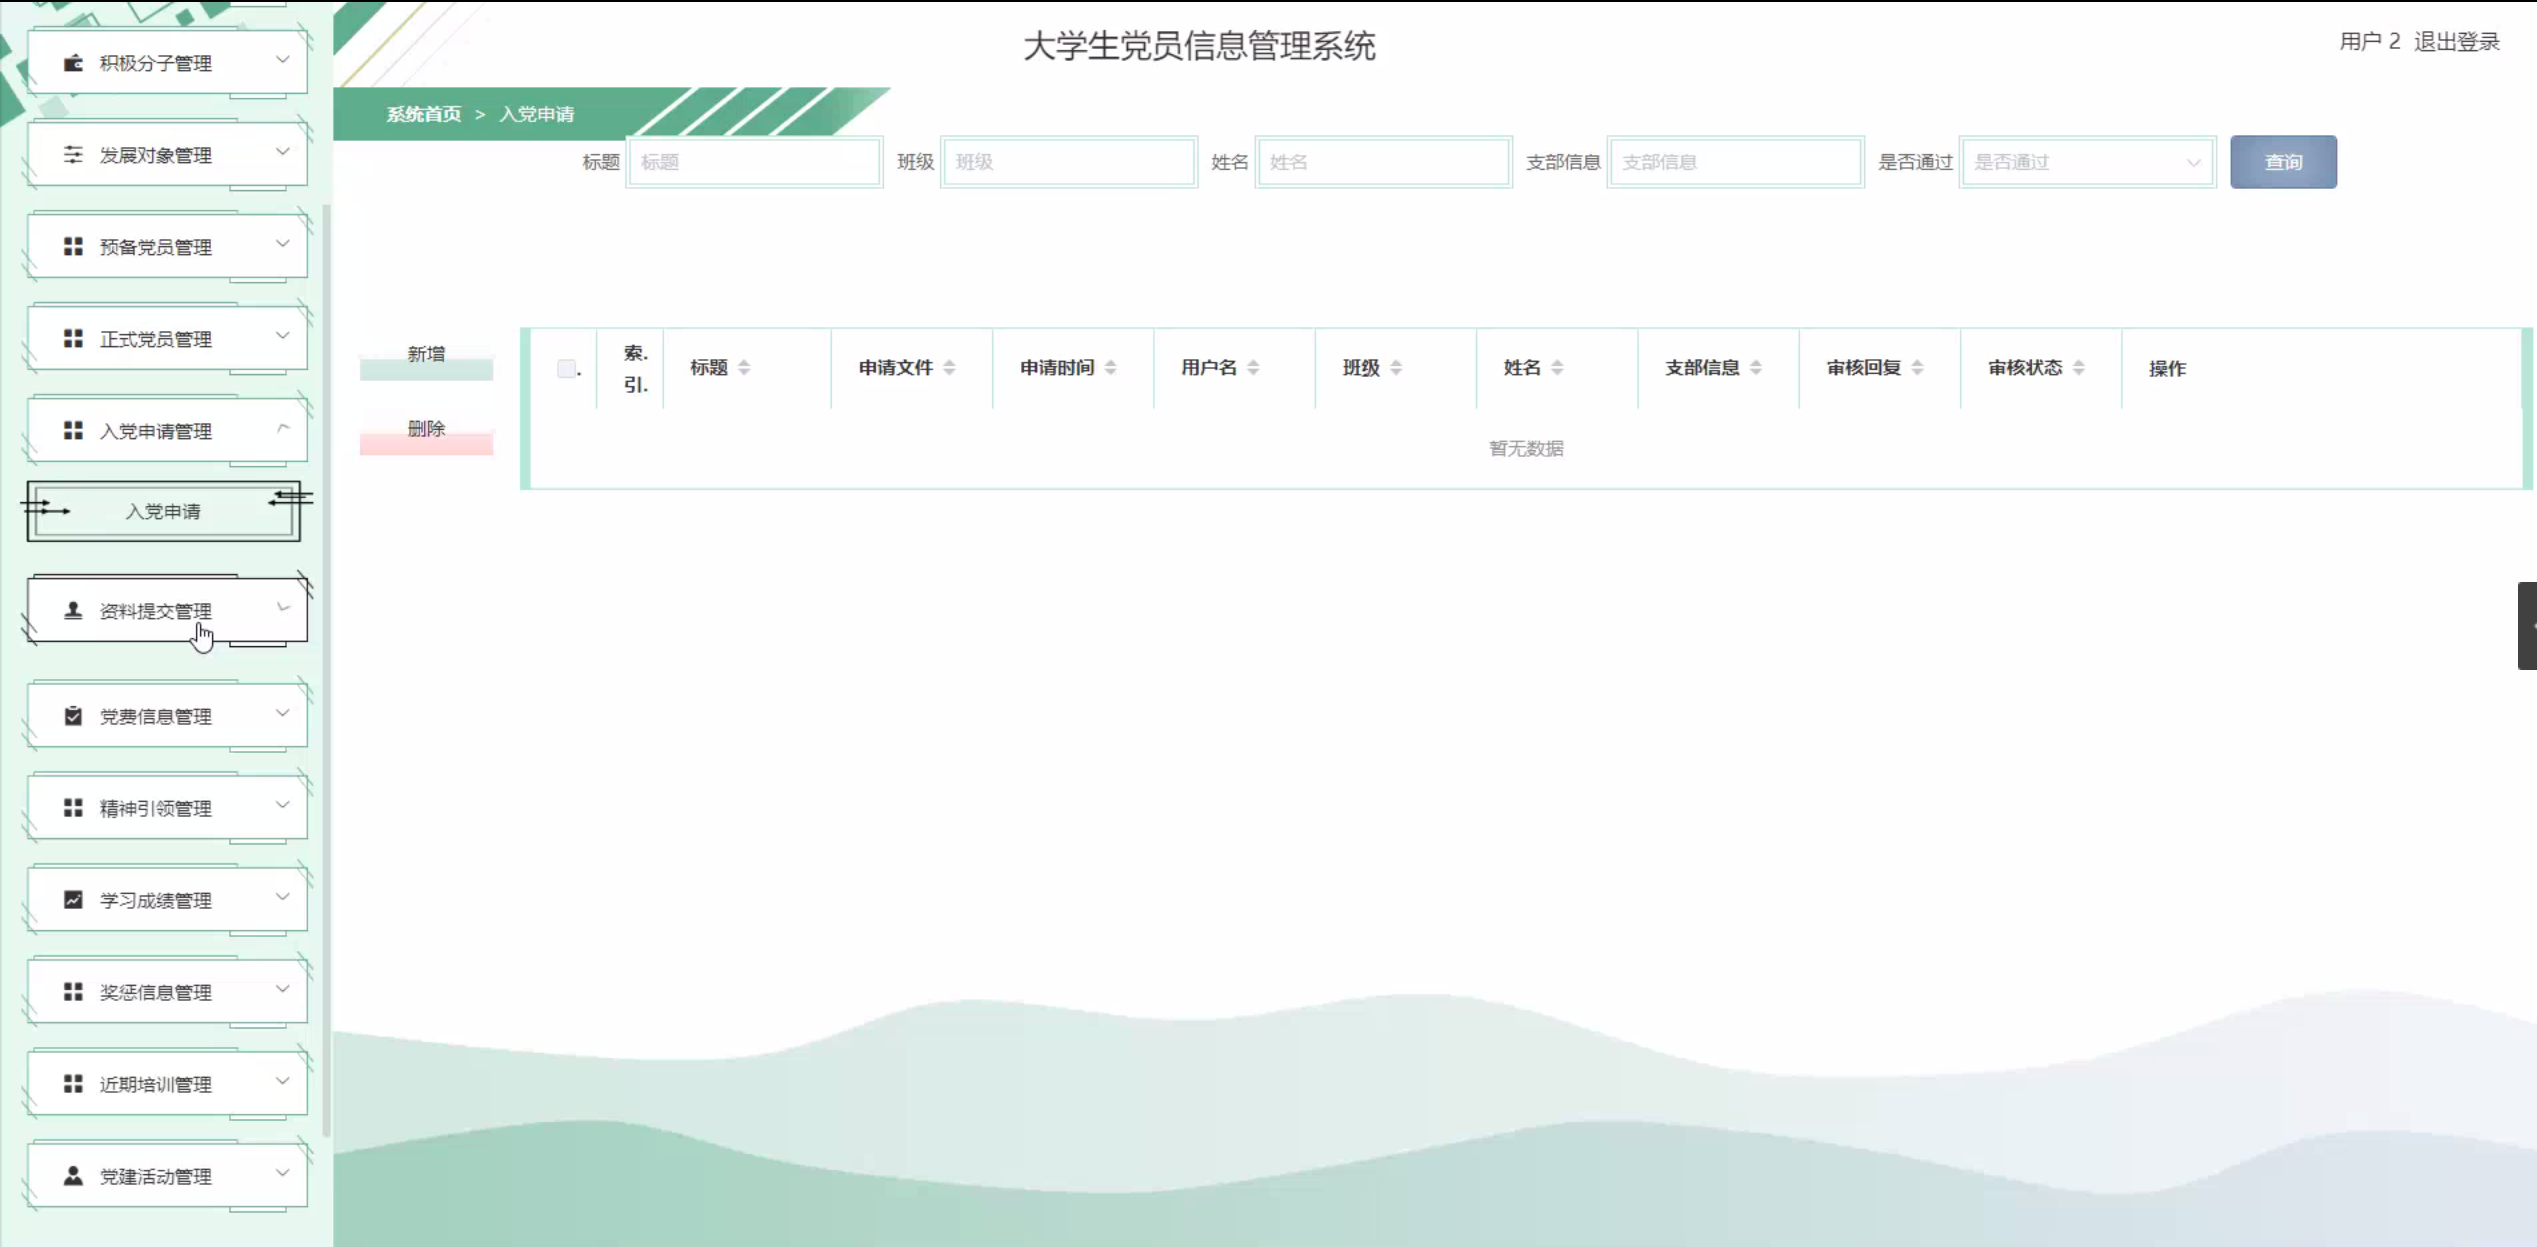Click the 退出登录 logout link
This screenshot has width=2537, height=1247.
(2456, 42)
